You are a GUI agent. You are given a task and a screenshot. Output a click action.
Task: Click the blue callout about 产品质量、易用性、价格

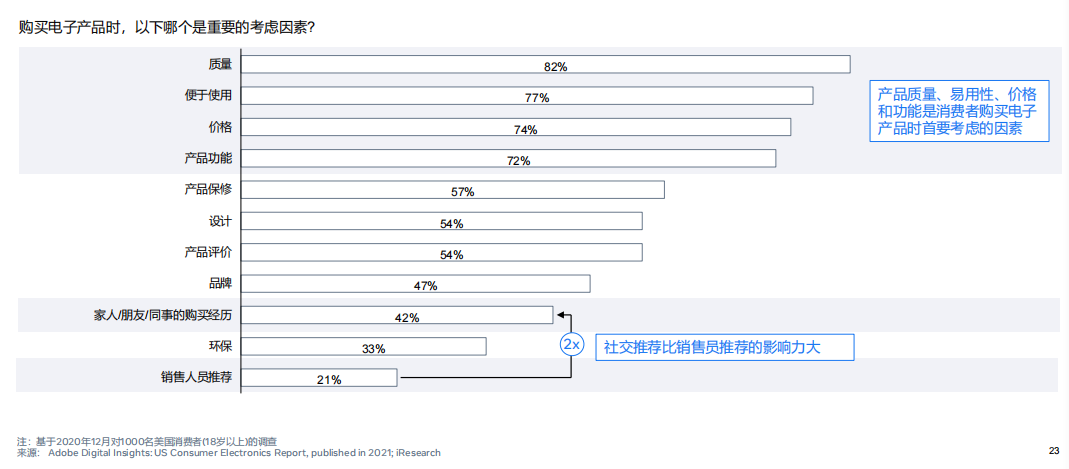point(959,111)
